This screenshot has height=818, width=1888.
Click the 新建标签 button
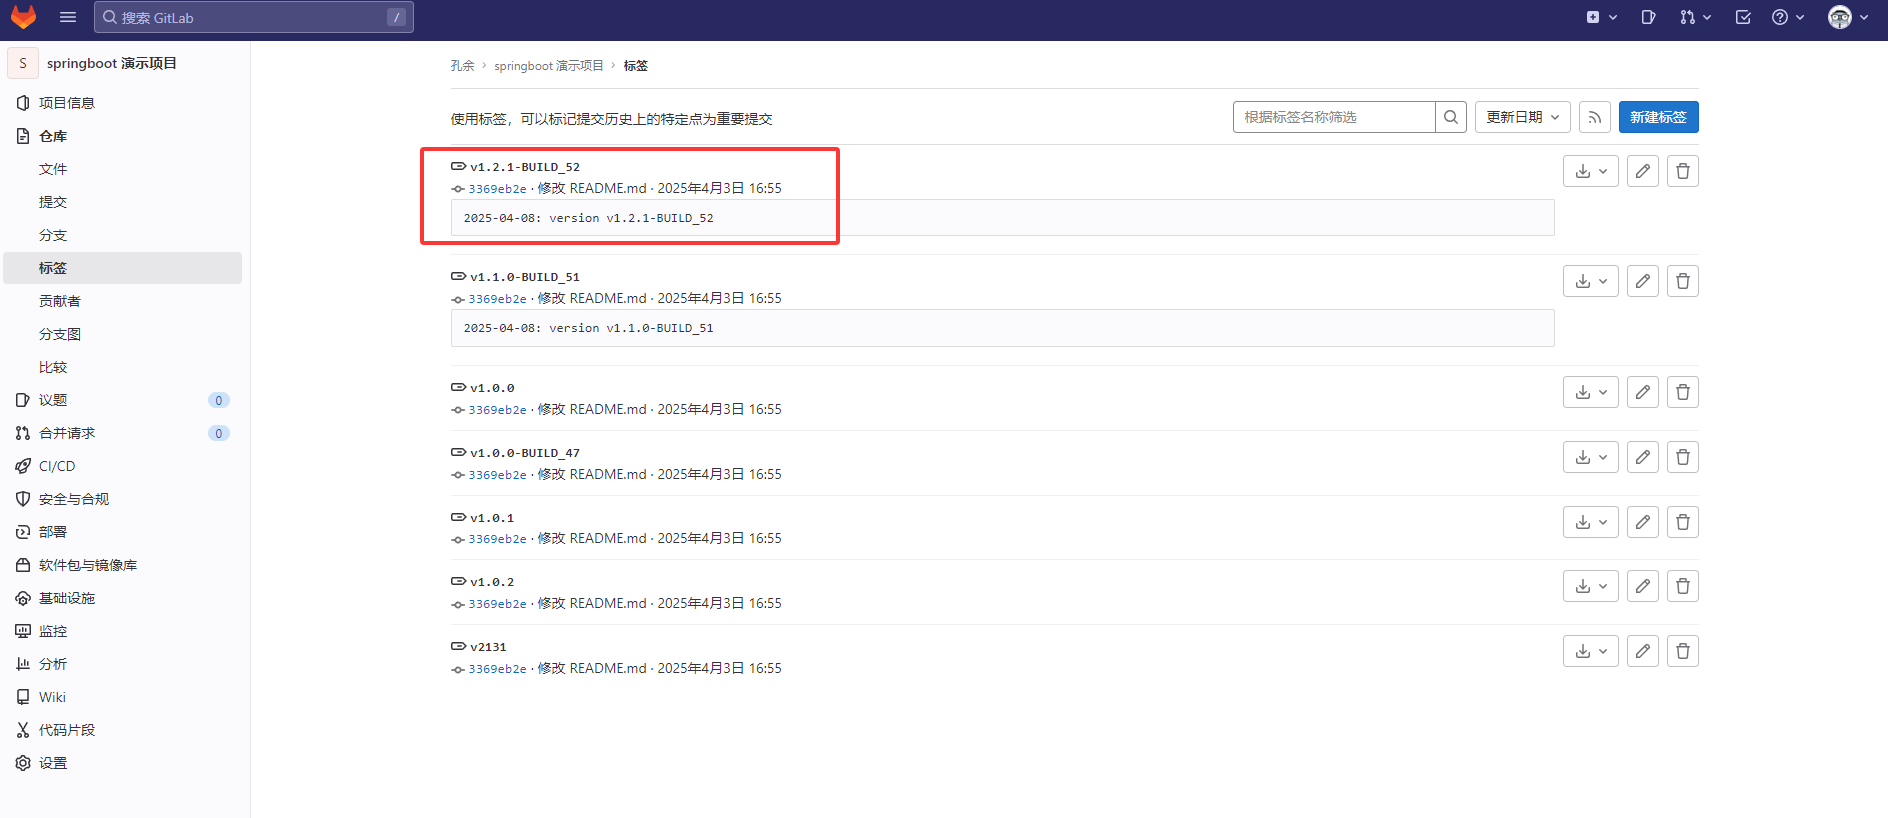pyautogui.click(x=1657, y=117)
